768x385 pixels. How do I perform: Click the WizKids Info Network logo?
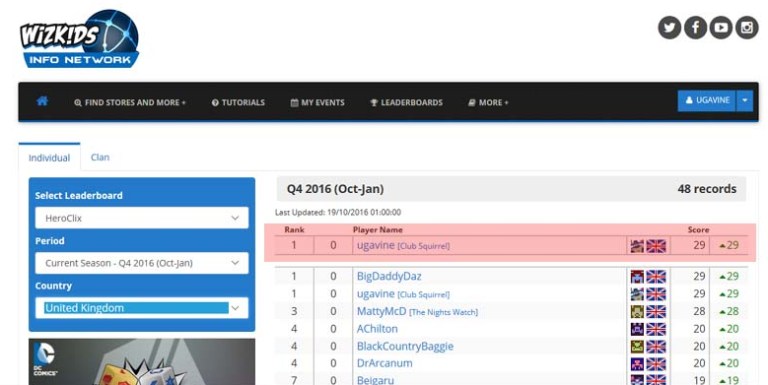click(79, 39)
